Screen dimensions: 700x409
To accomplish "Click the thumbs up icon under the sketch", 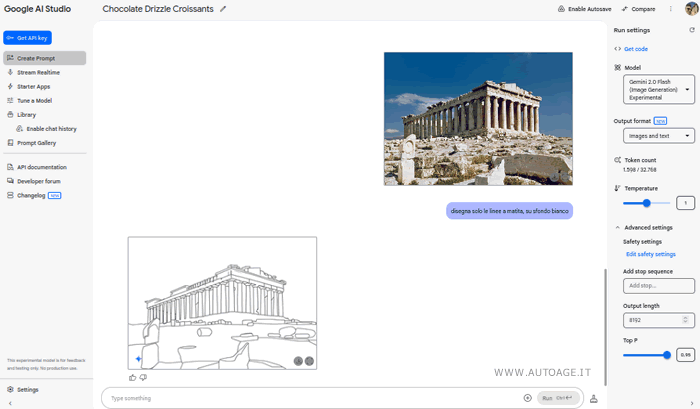I will pos(133,377).
